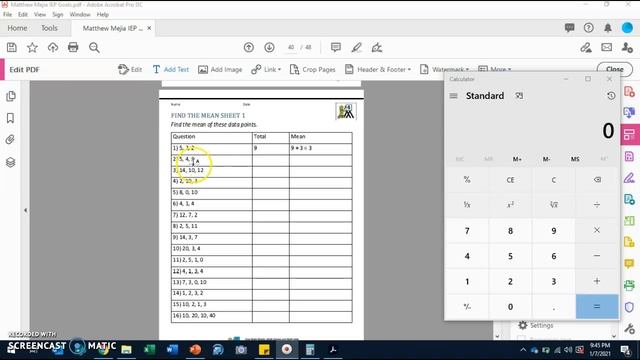This screenshot has width=640, height=360.
Task: Open the page thumbnails panel icon
Action: pyautogui.click(x=11, y=96)
